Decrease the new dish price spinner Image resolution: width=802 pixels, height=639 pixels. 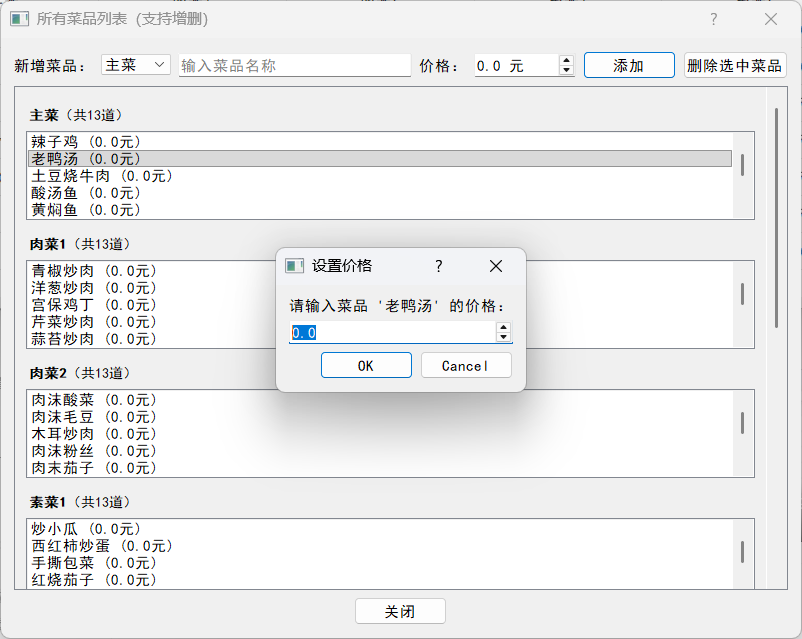[x=567, y=70]
